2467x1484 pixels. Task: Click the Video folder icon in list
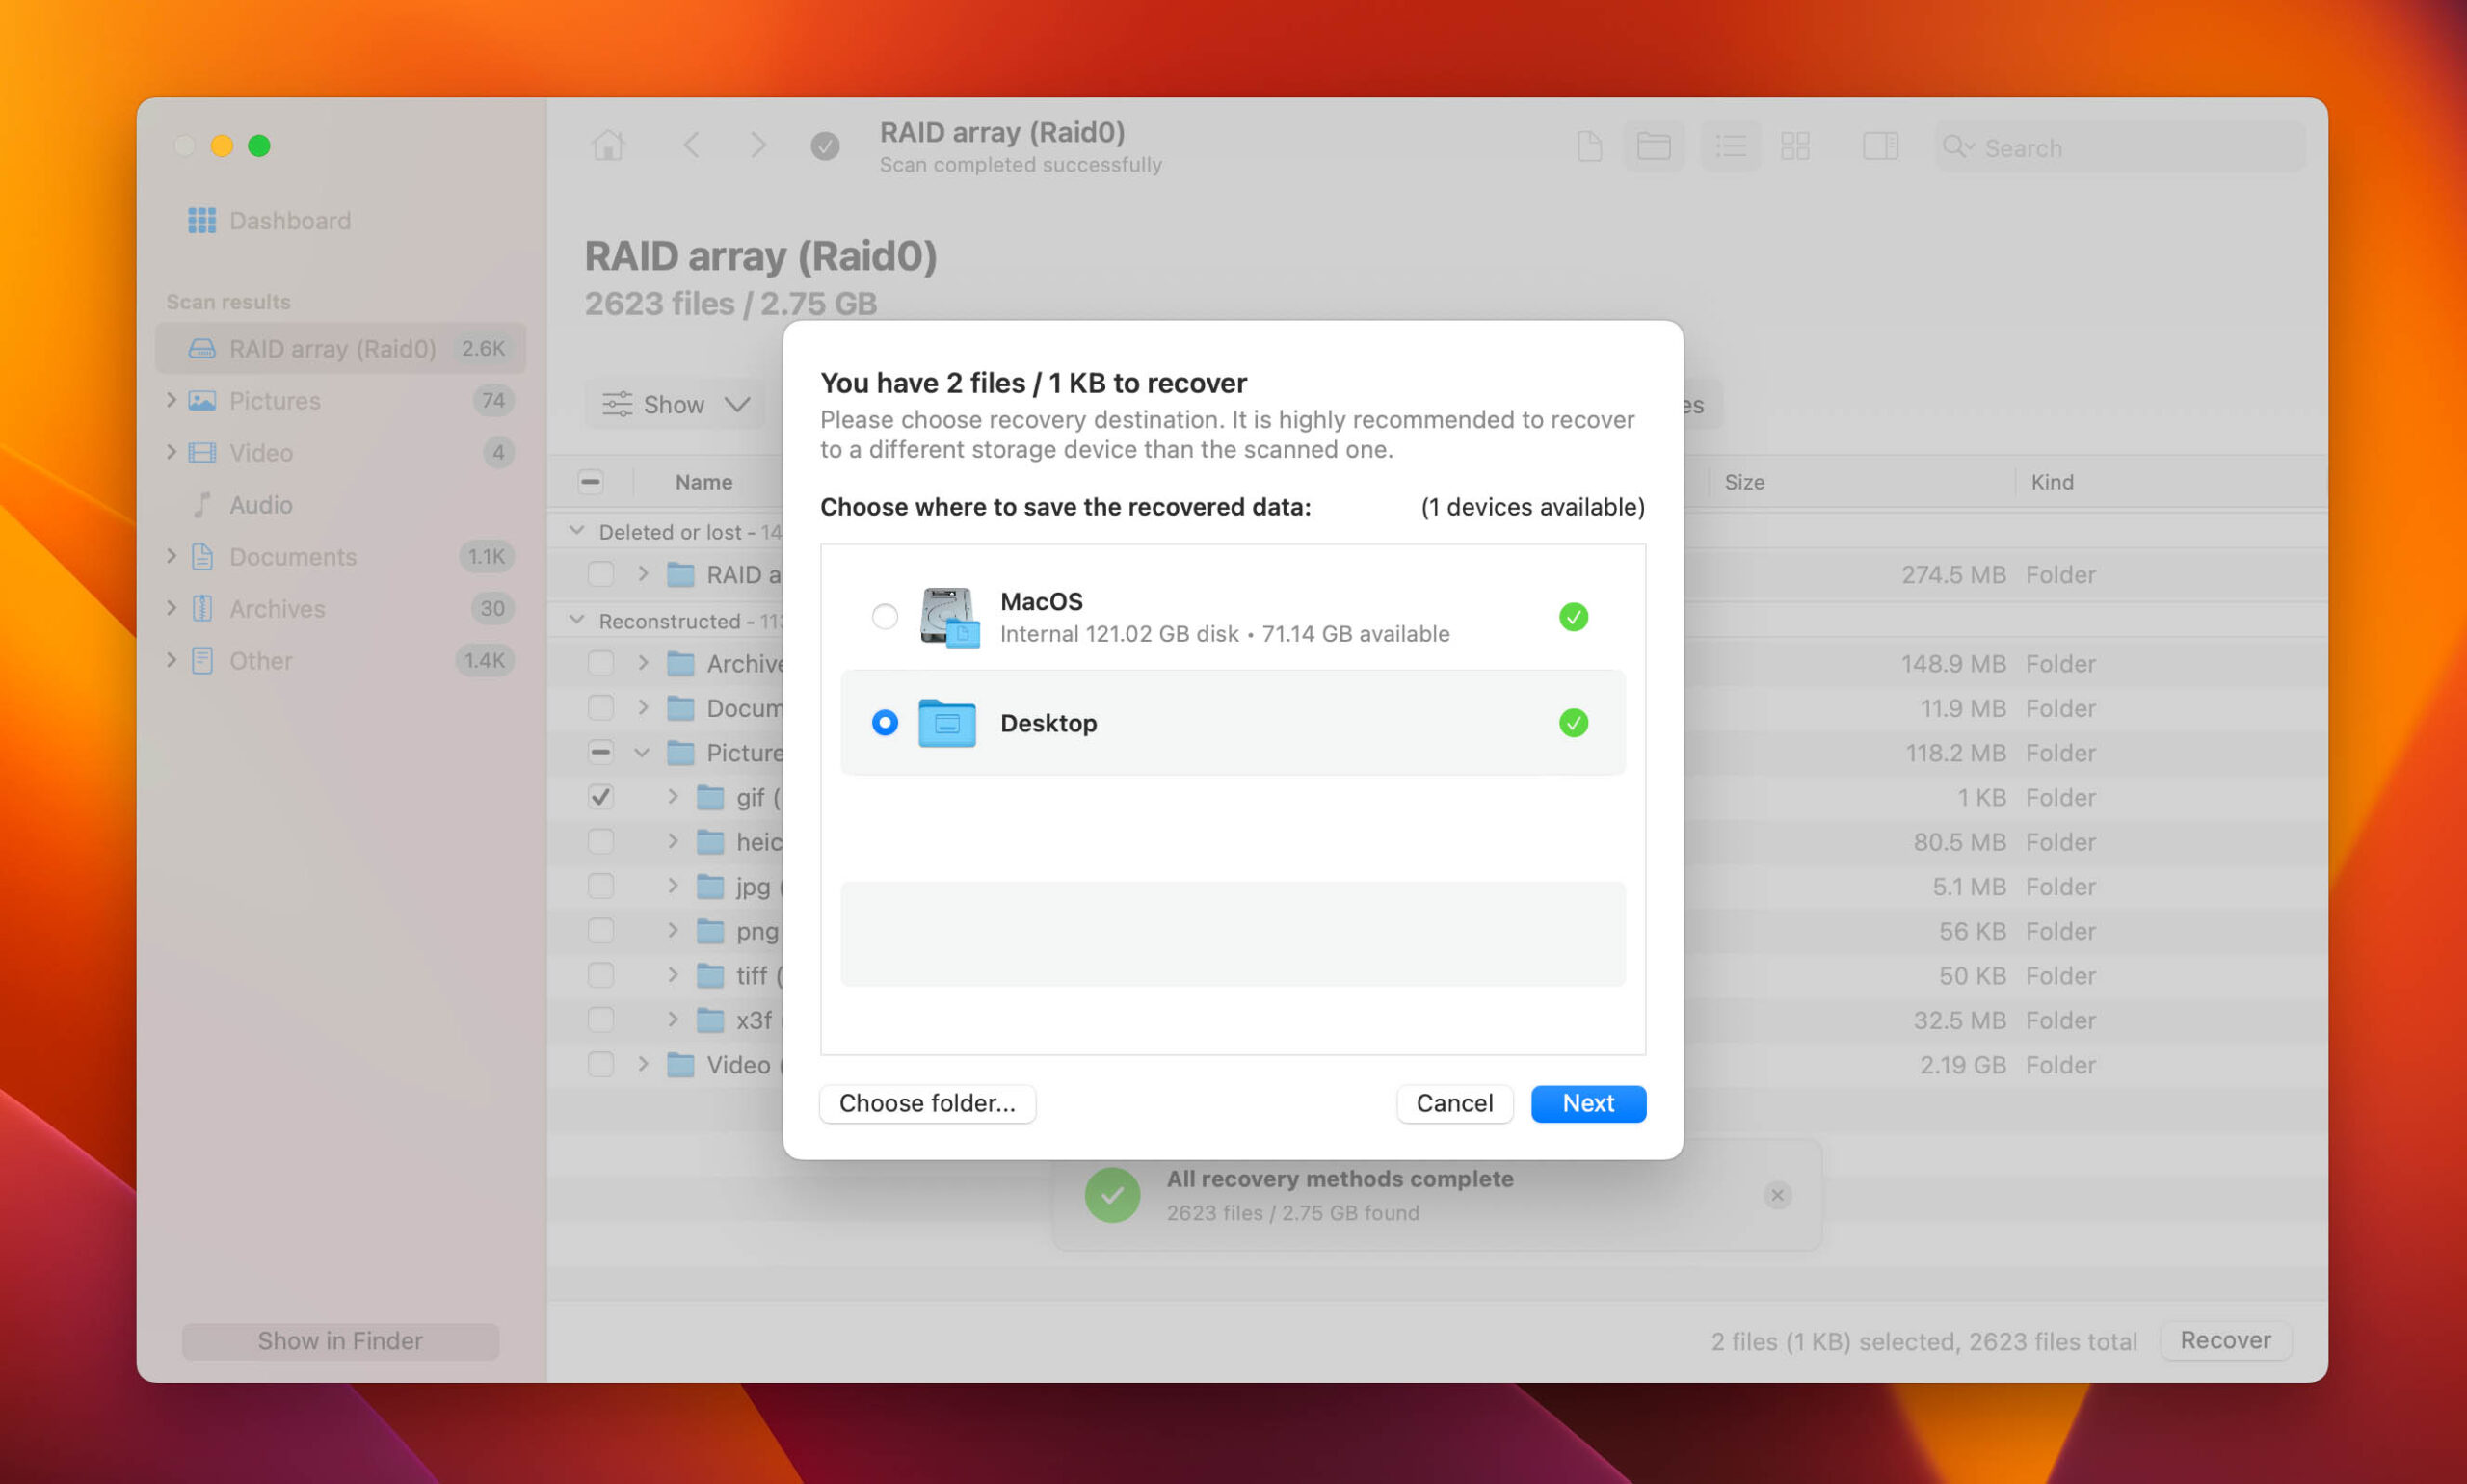(x=680, y=1065)
